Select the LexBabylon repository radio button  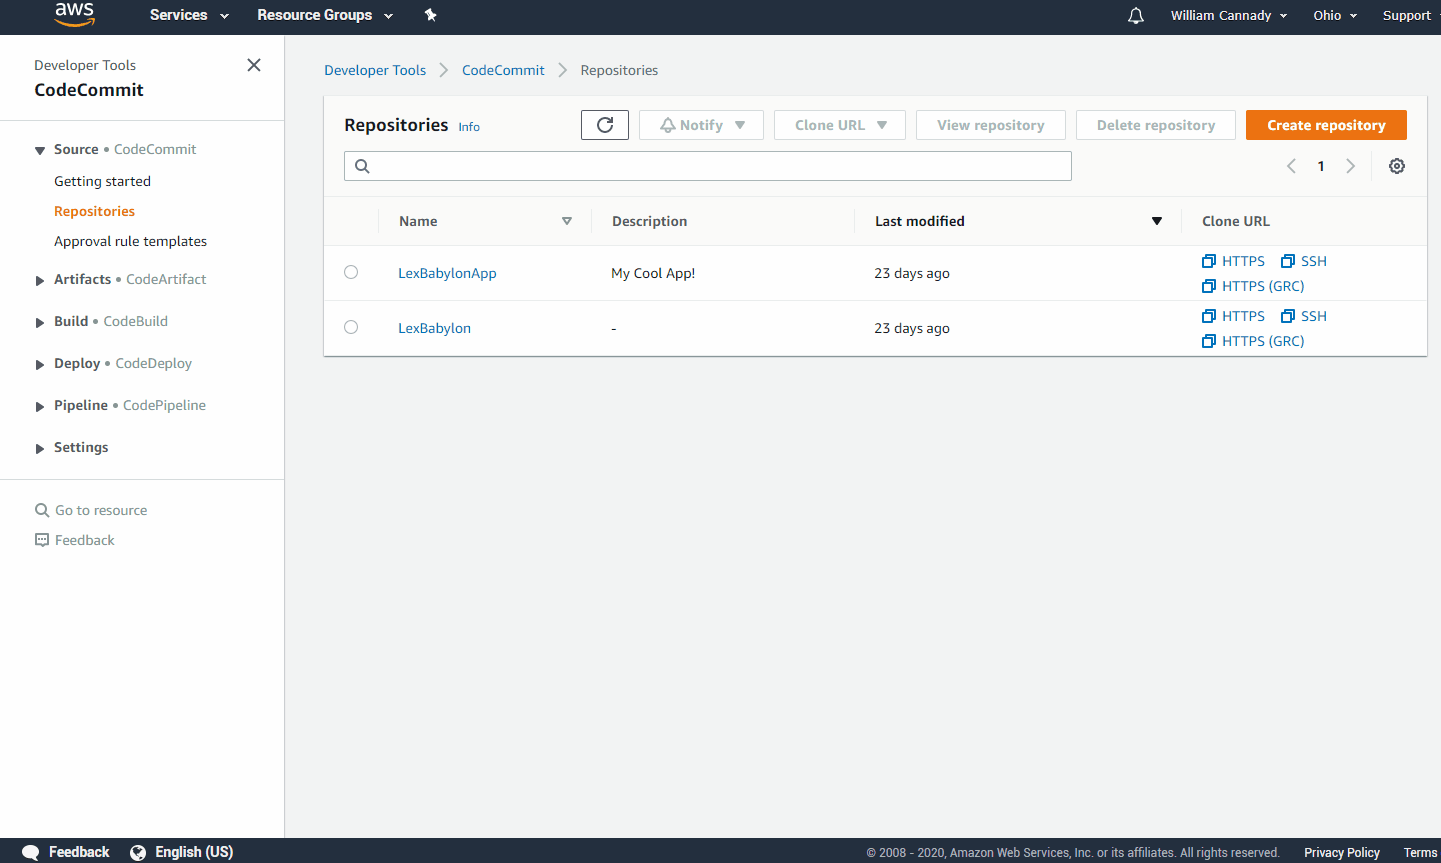(x=351, y=327)
